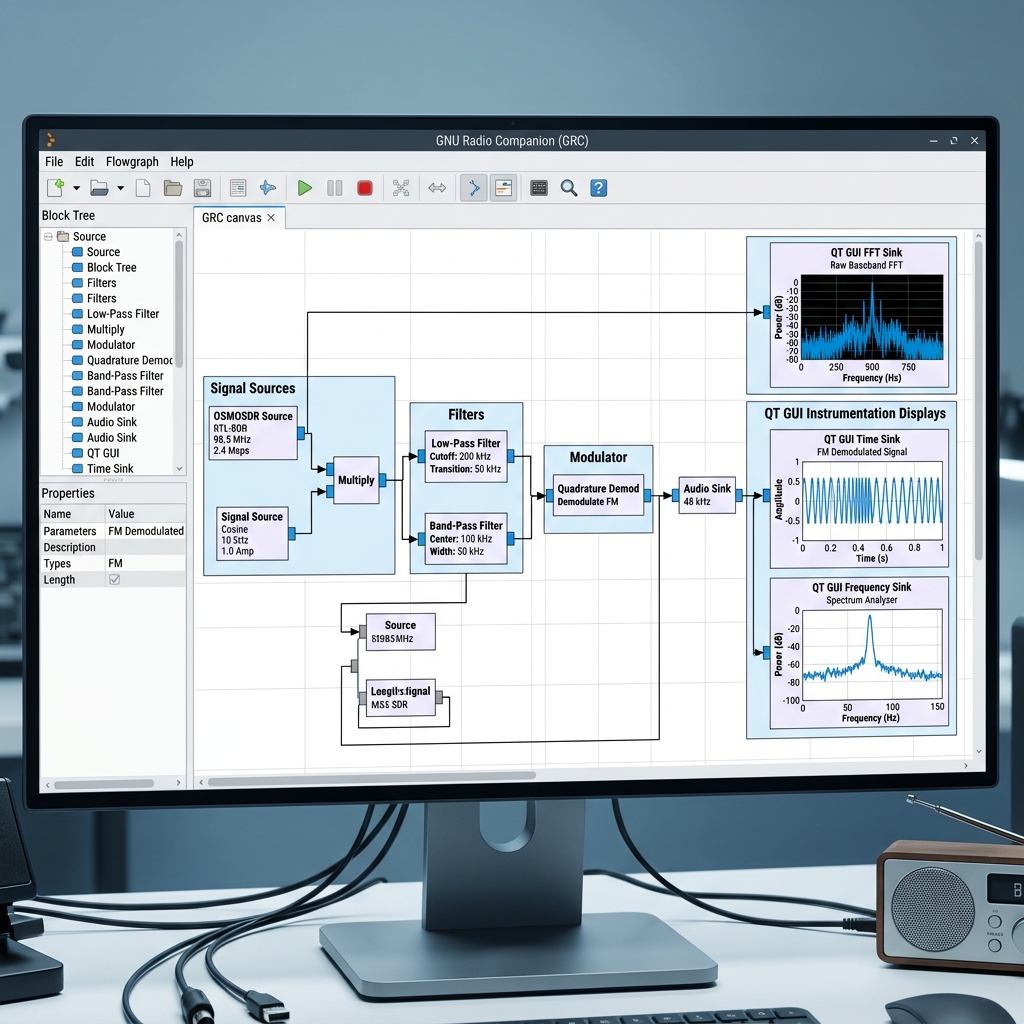Open the File menu

54,161
